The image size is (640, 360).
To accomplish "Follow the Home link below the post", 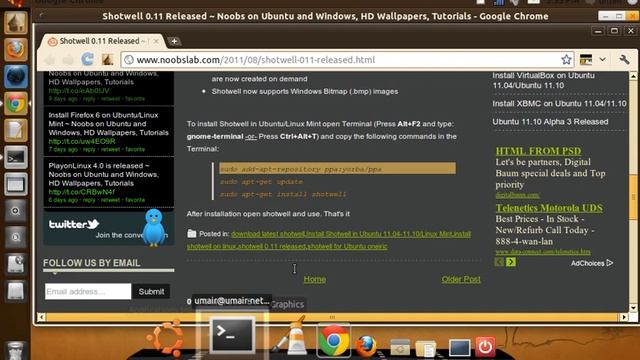I will pyautogui.click(x=315, y=279).
